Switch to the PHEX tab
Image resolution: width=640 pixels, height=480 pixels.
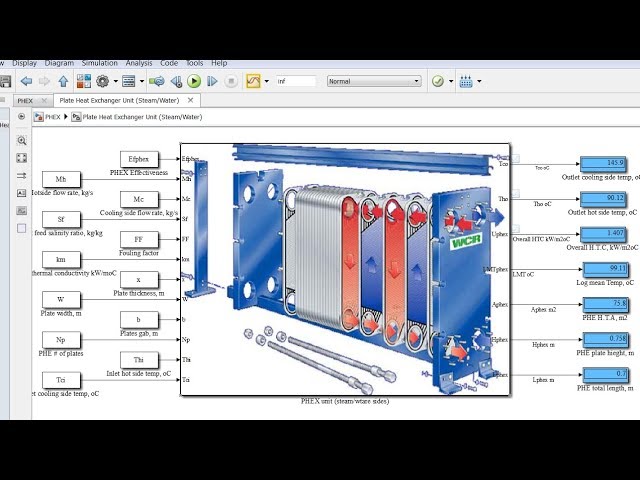25,101
